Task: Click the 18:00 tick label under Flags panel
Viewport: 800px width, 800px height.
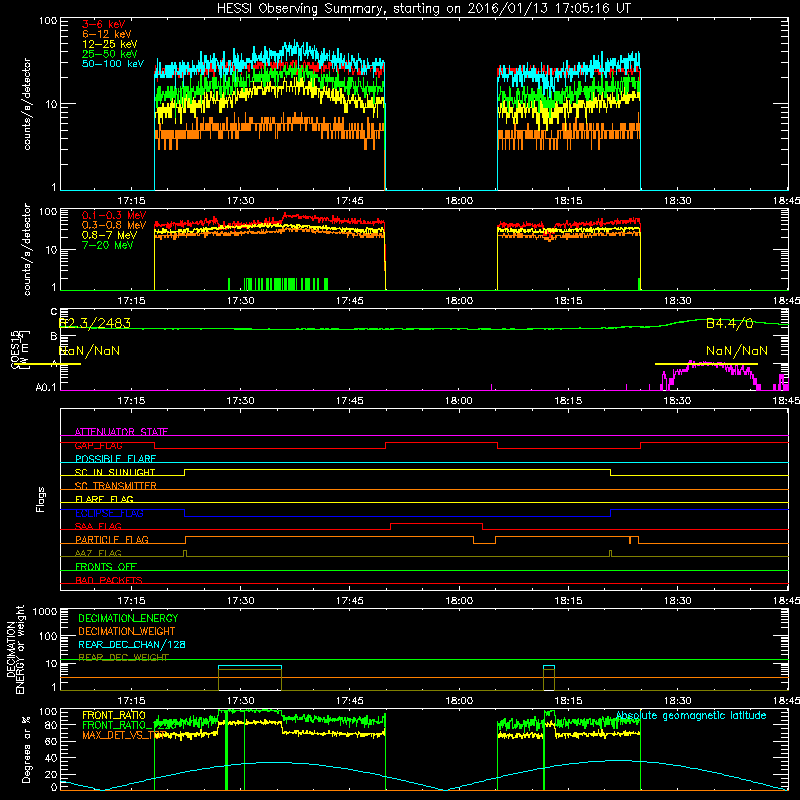Action: coord(459,601)
